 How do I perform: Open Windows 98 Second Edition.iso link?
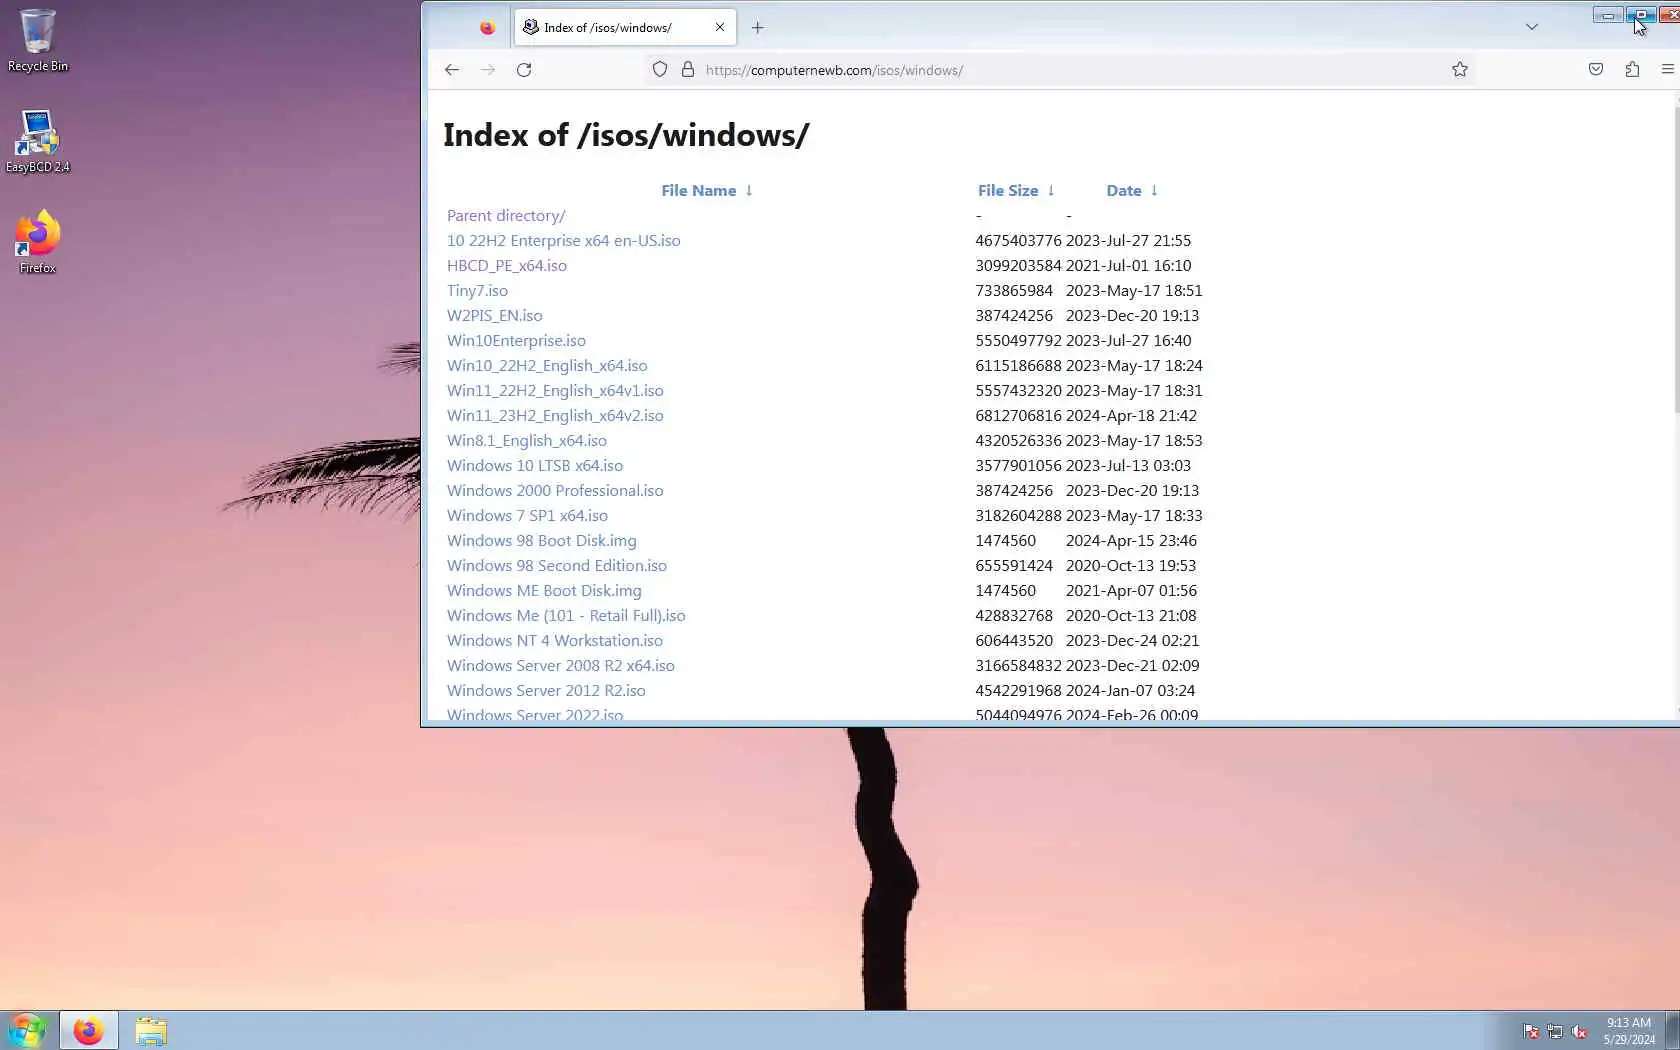click(x=557, y=566)
